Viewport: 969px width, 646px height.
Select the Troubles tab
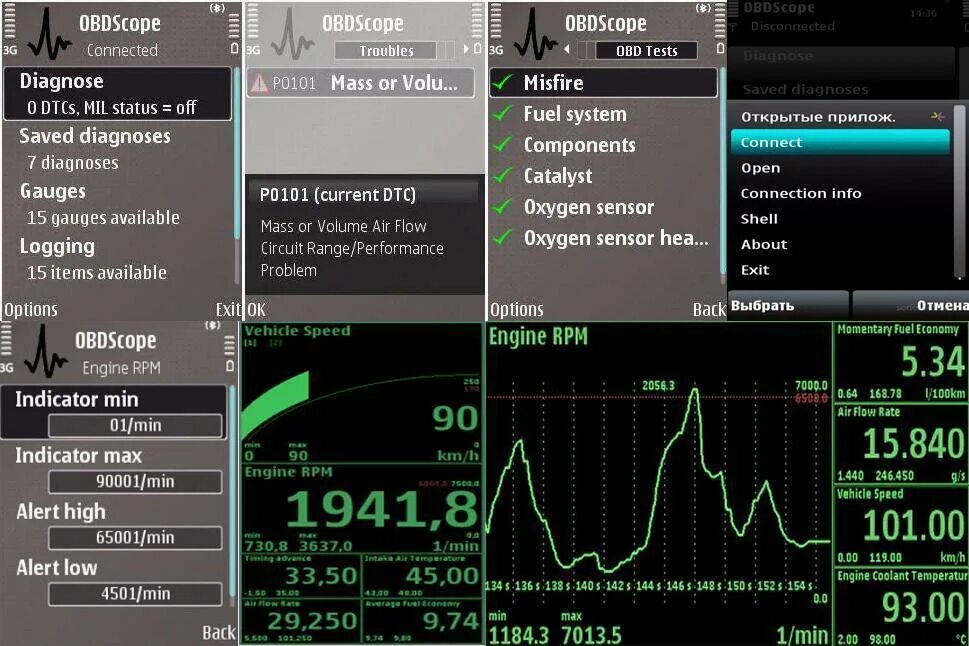click(386, 51)
